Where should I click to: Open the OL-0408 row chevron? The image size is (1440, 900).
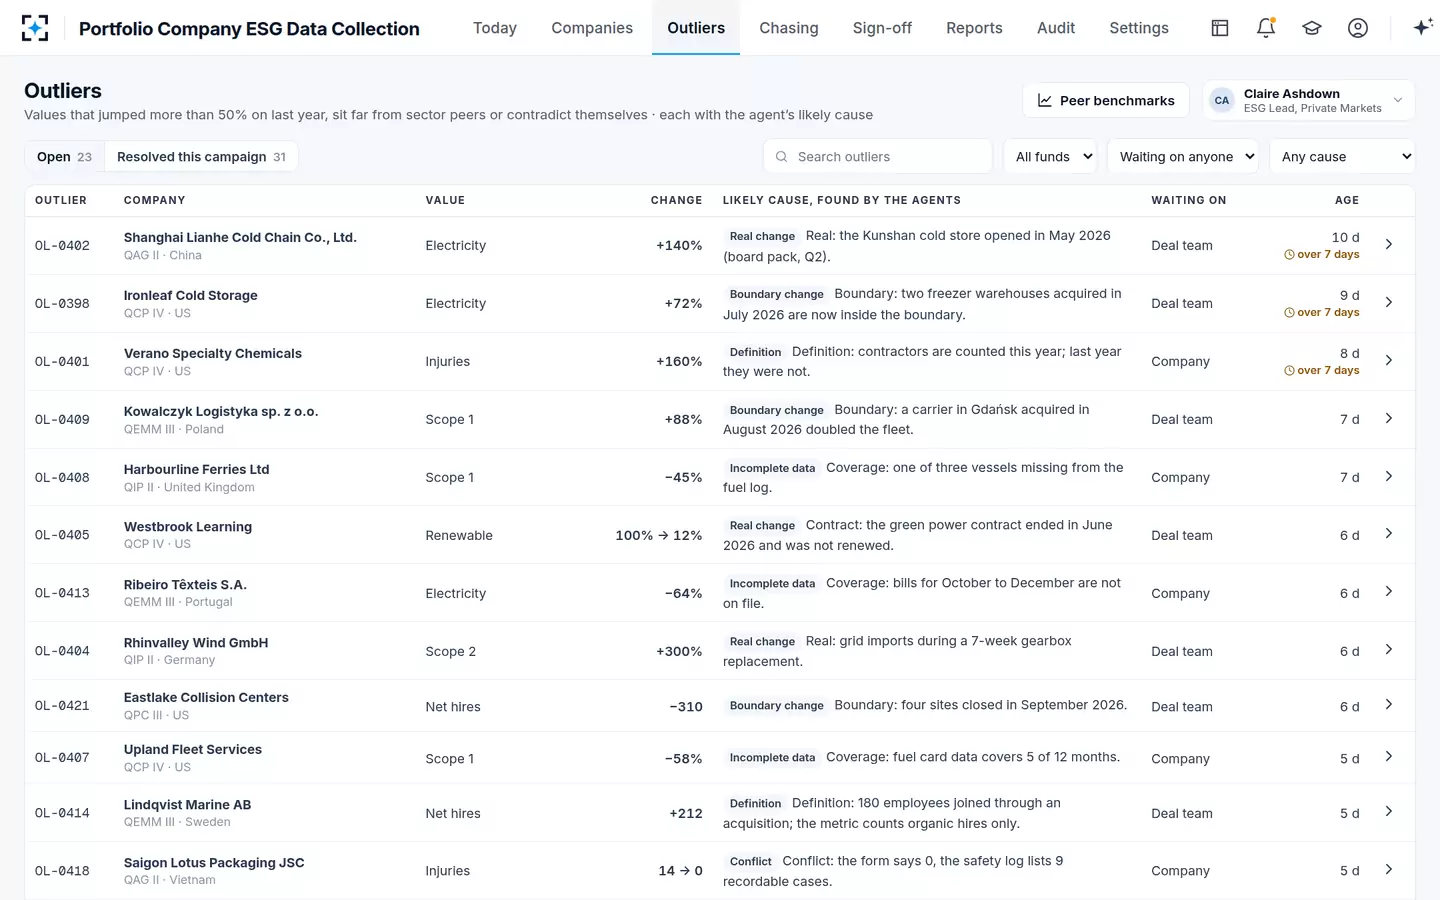(1389, 476)
